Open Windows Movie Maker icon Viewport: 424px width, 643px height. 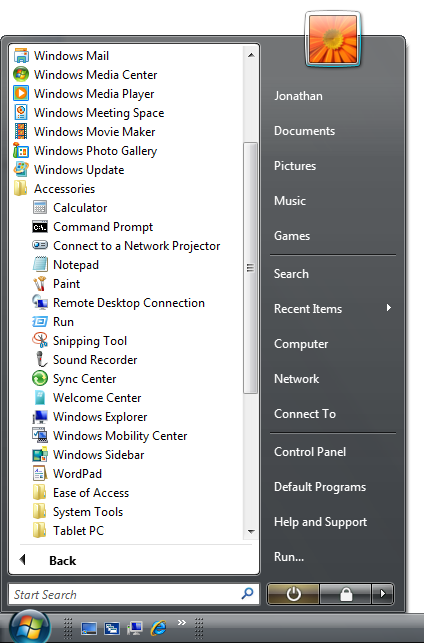(x=21, y=131)
